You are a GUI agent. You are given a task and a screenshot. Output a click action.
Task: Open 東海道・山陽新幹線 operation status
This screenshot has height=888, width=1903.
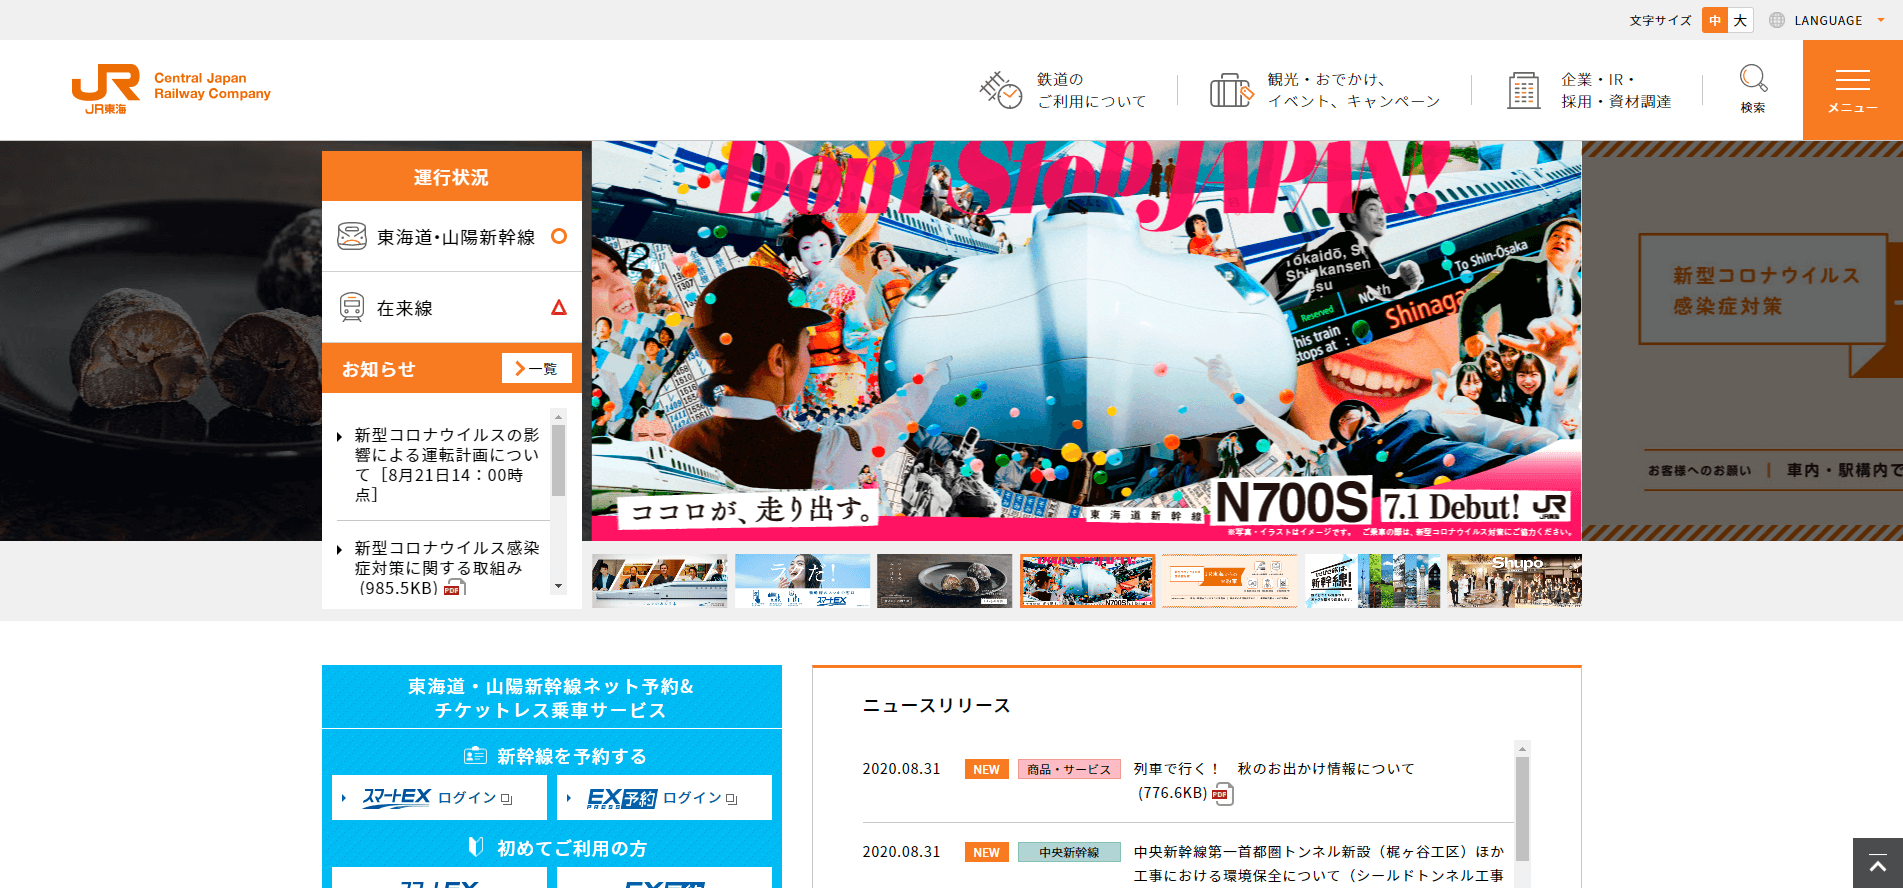pos(452,237)
